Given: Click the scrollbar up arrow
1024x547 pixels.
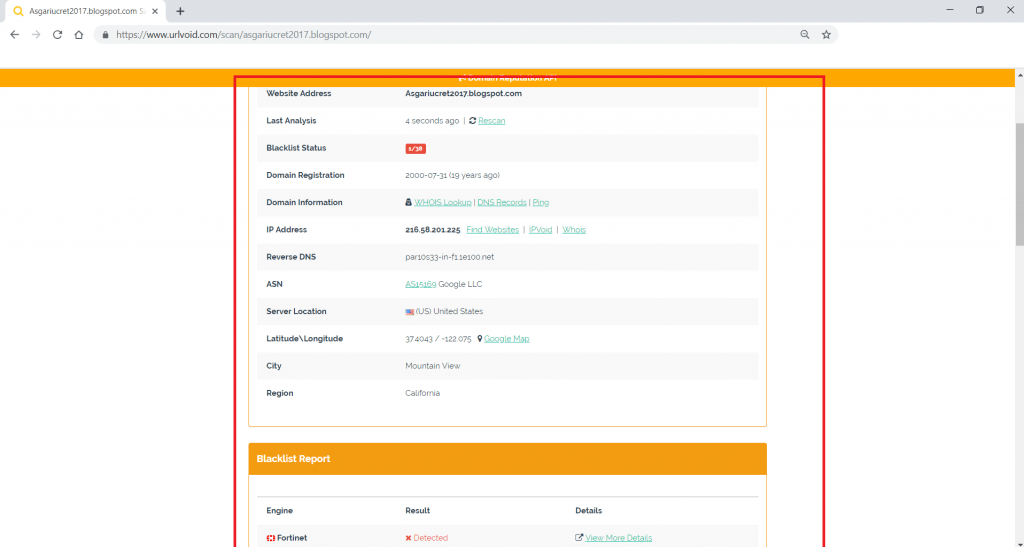Looking at the screenshot, I should [1019, 74].
